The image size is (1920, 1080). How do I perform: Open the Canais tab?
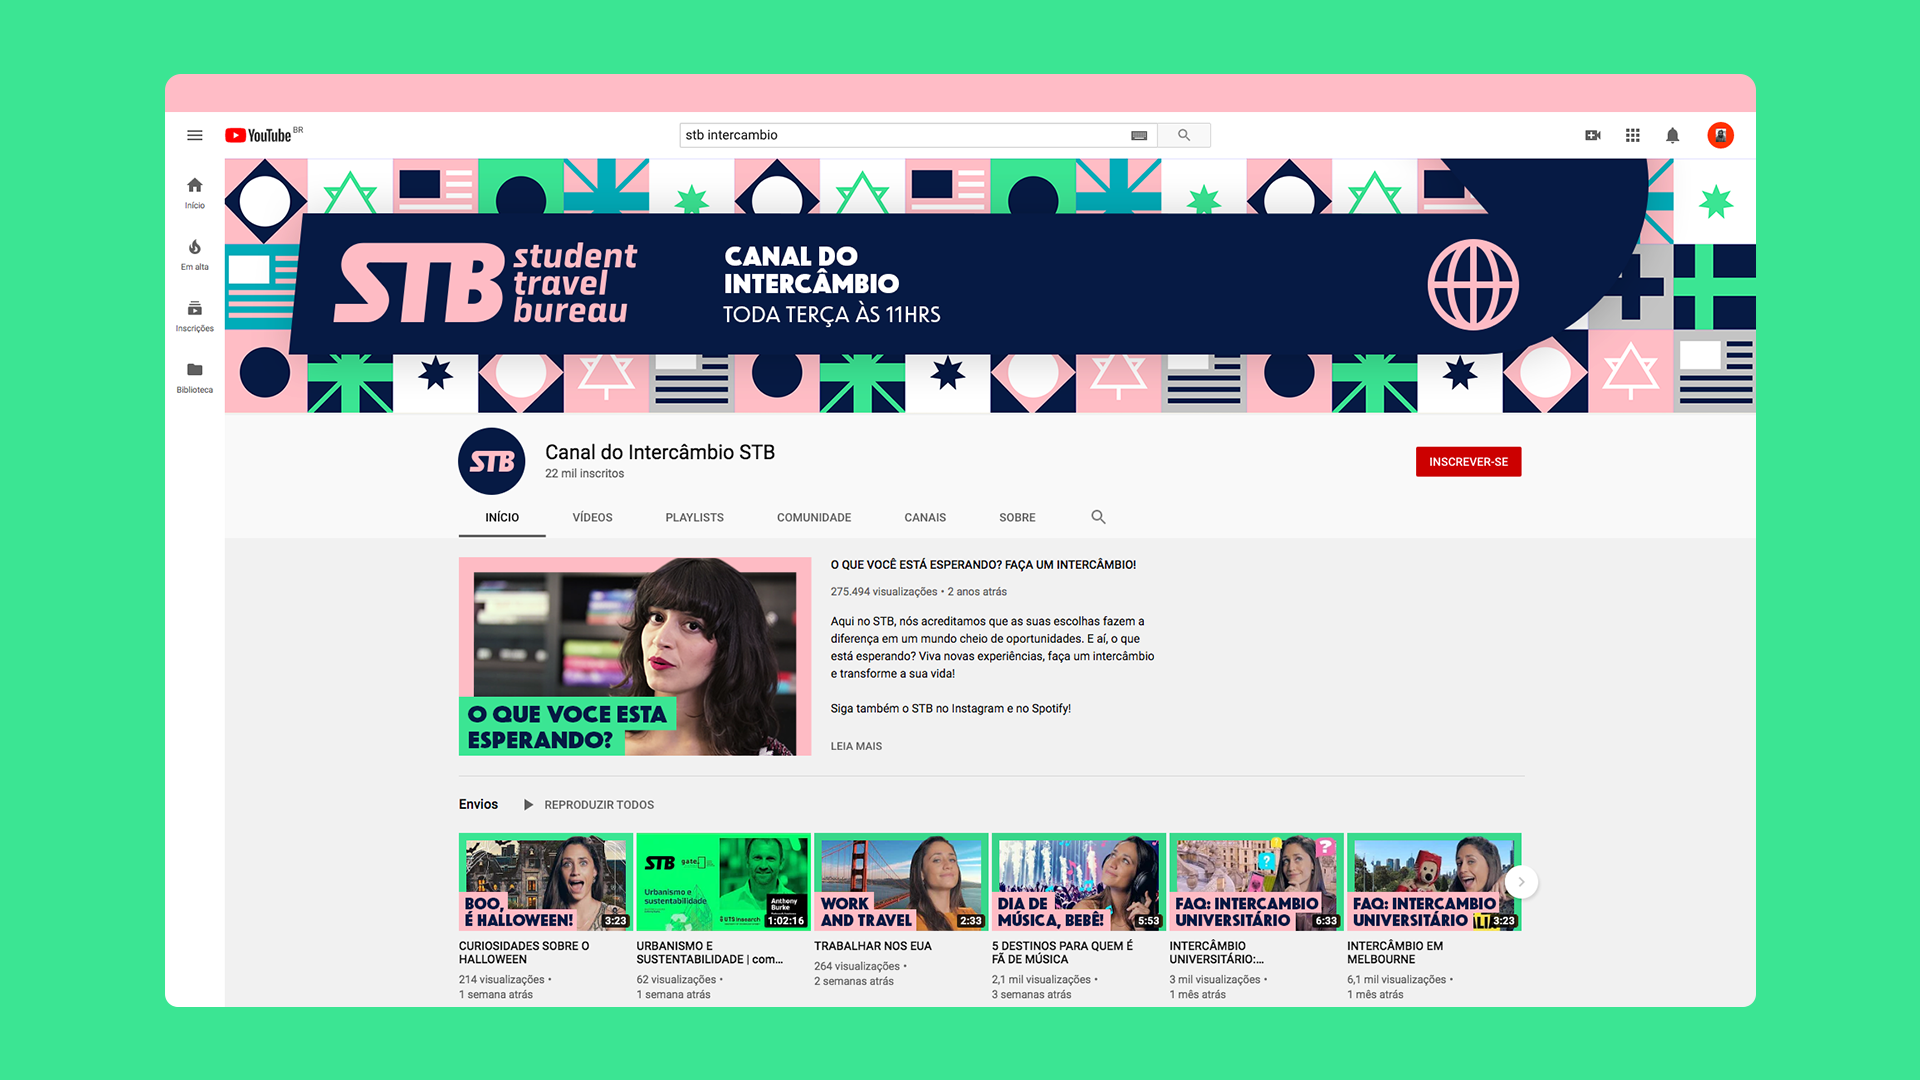pos(925,517)
